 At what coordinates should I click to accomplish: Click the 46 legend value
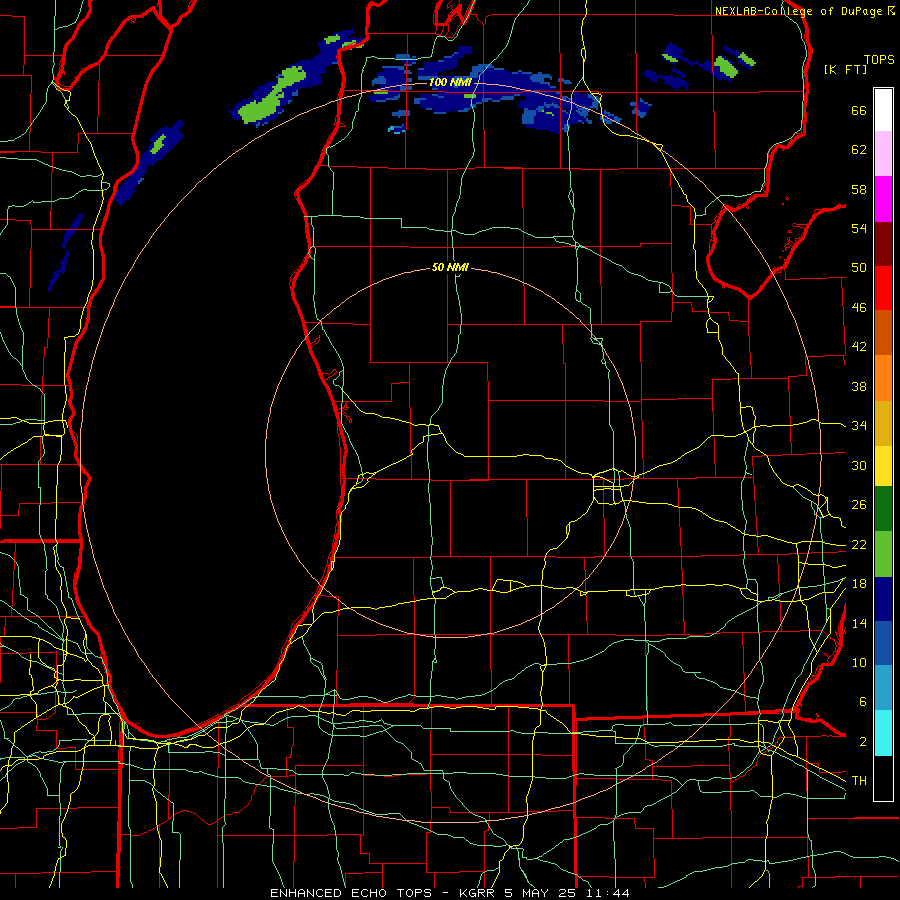coord(859,308)
